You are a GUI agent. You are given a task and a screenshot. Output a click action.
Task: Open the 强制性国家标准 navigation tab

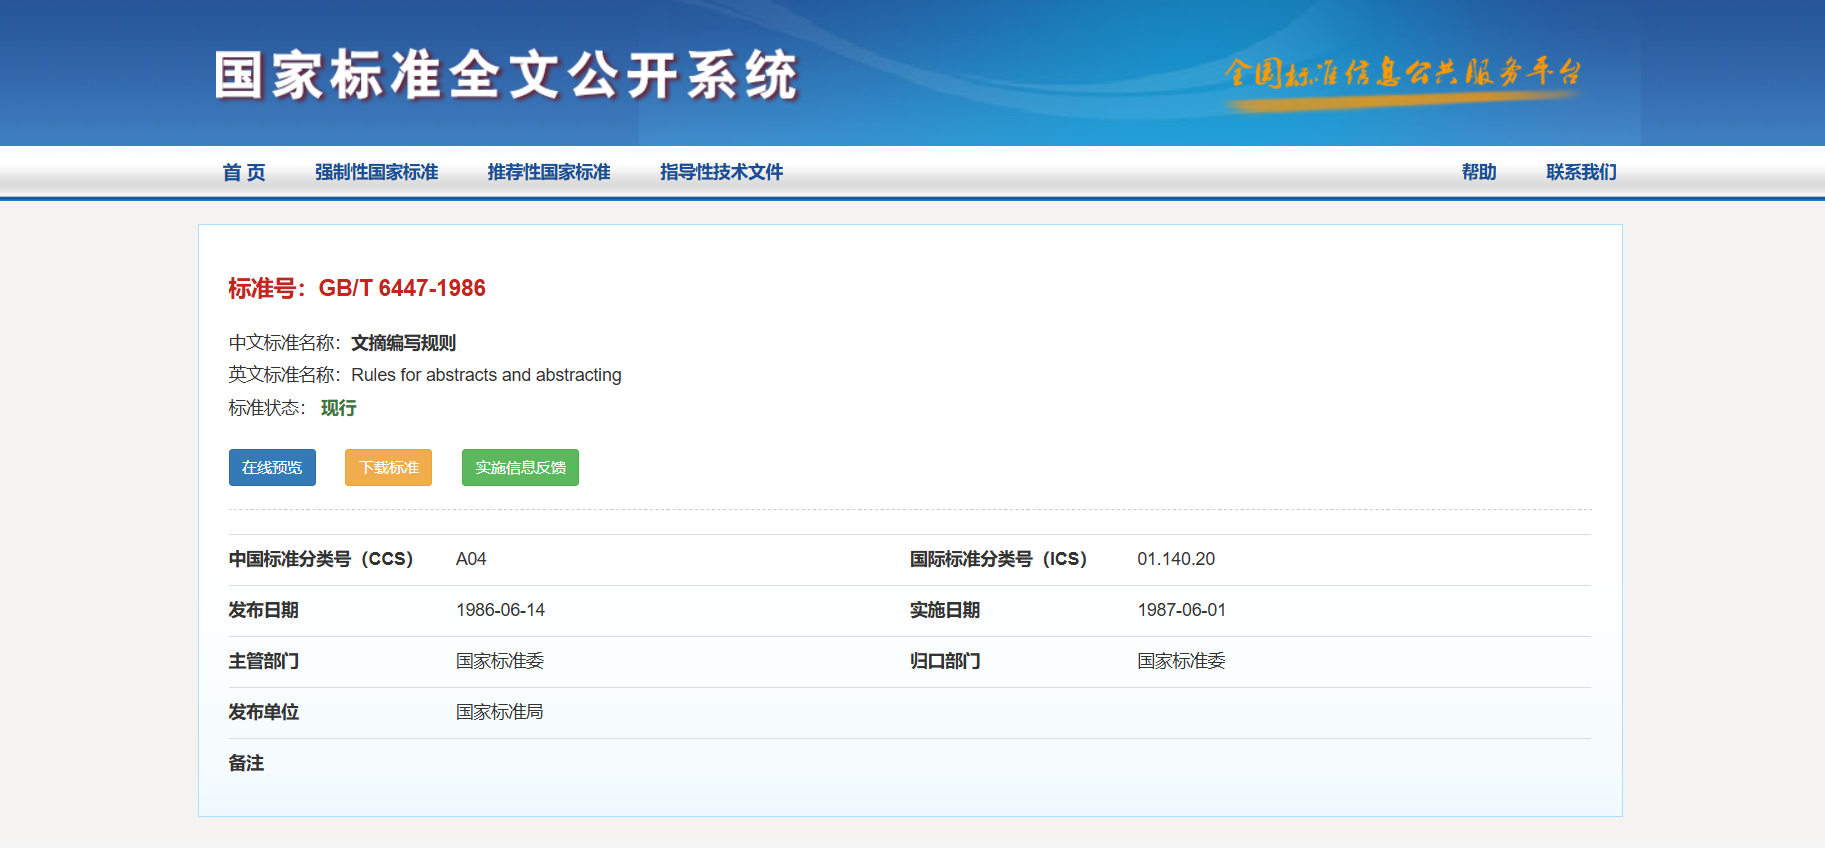coord(377,172)
